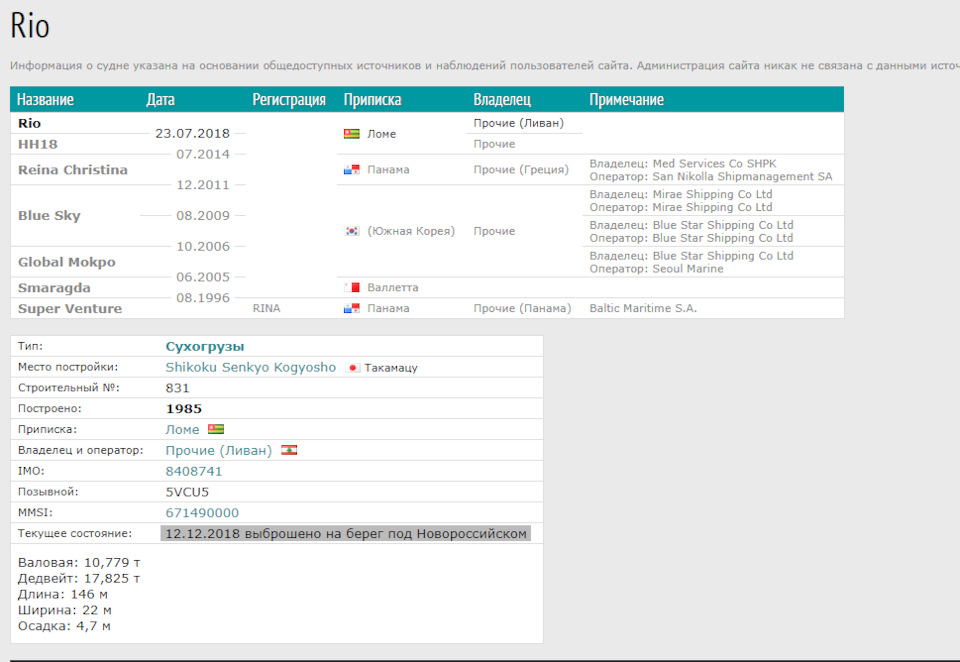Click the call sign 5VCU5
The height and width of the screenshot is (662, 960).
pos(187,492)
